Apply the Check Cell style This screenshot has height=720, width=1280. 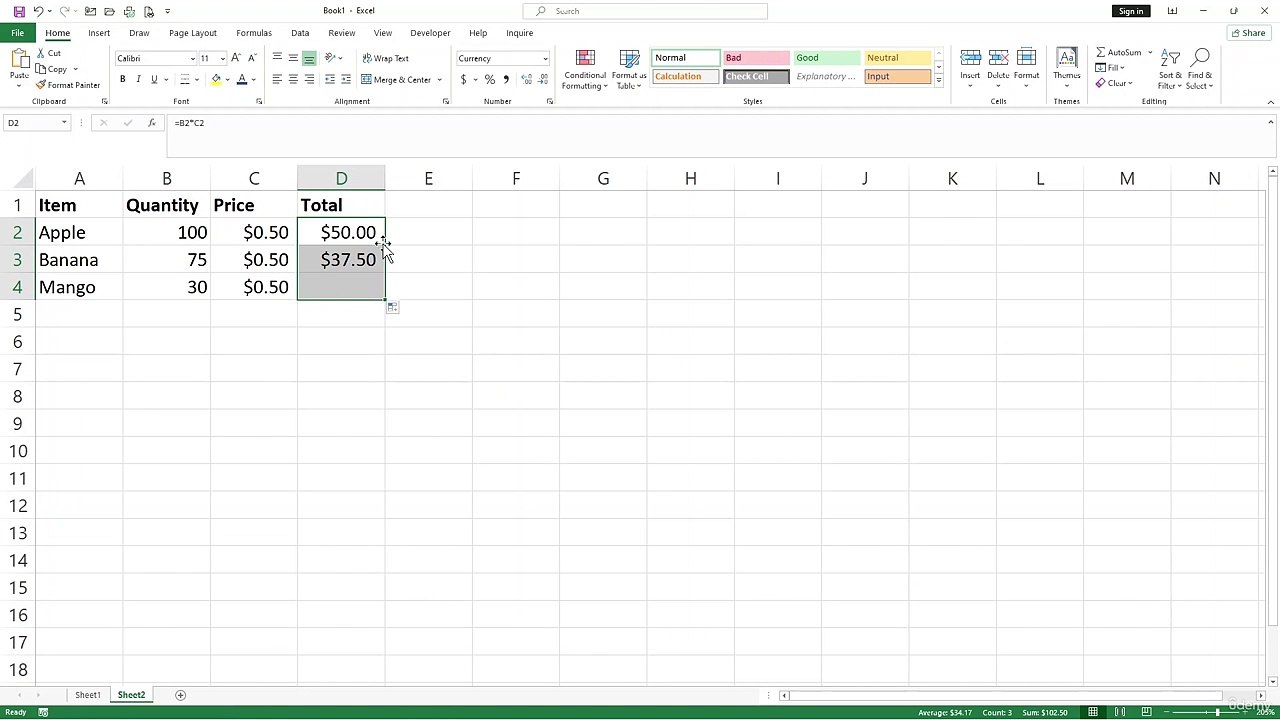click(756, 77)
